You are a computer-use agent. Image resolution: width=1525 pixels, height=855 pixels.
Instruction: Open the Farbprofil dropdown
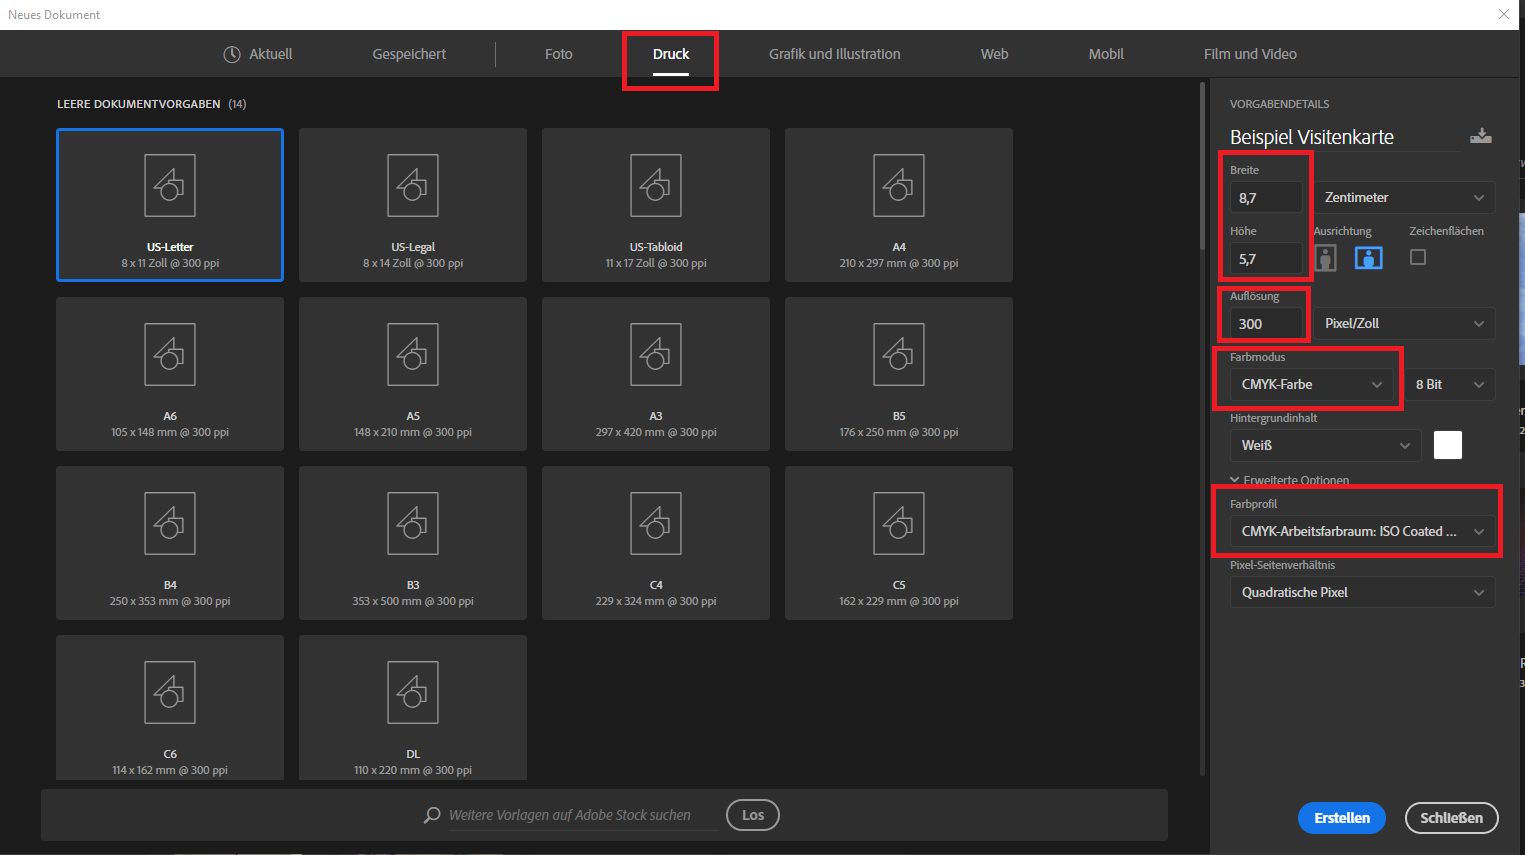(x=1361, y=531)
